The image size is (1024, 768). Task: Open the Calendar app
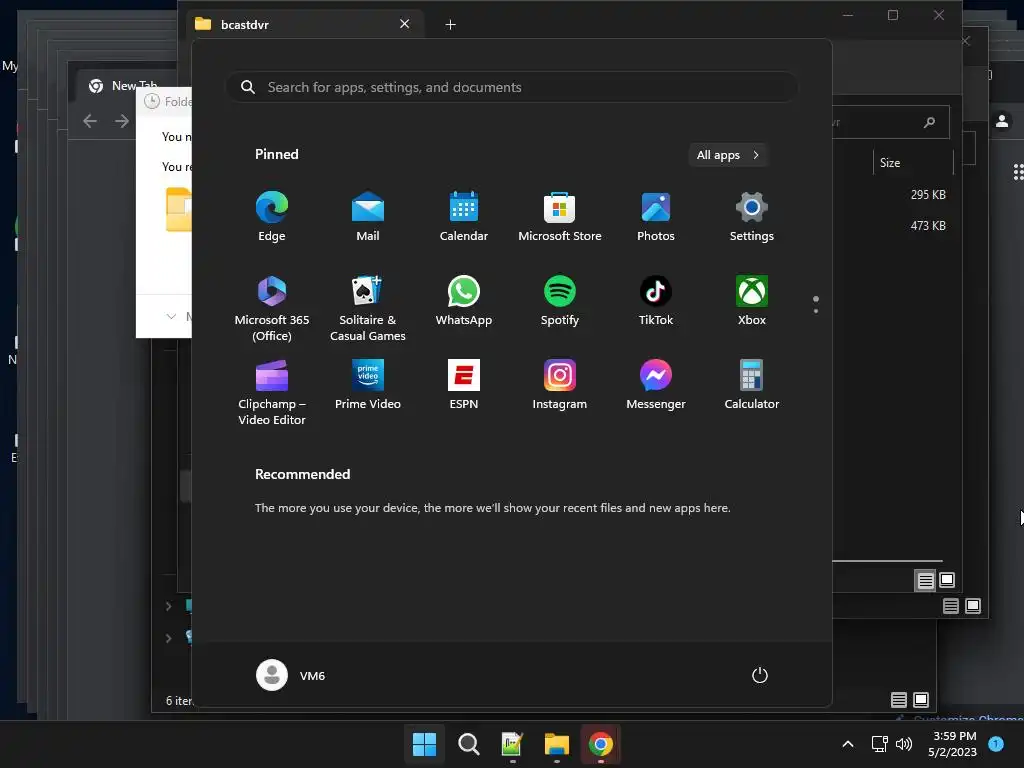pyautogui.click(x=464, y=217)
